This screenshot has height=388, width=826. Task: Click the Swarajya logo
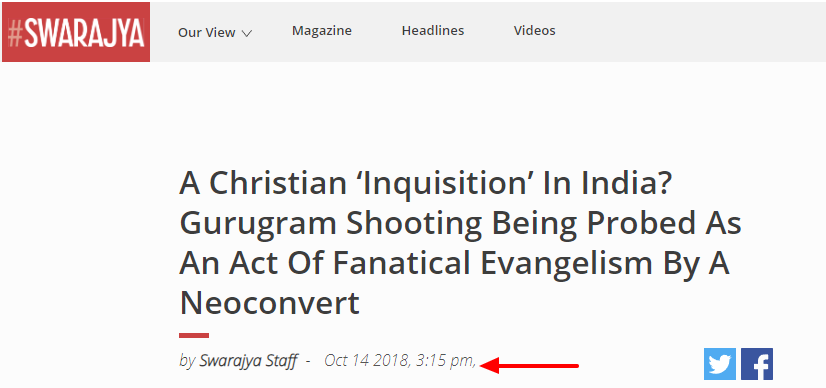click(76, 32)
